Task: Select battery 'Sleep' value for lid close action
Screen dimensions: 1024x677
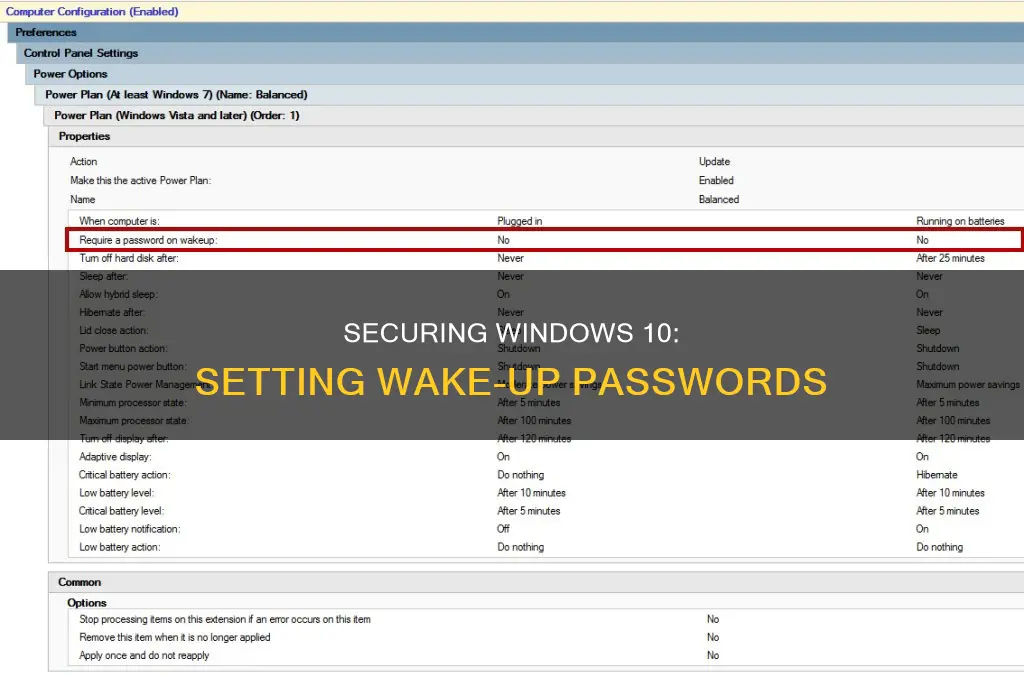Action: click(928, 330)
